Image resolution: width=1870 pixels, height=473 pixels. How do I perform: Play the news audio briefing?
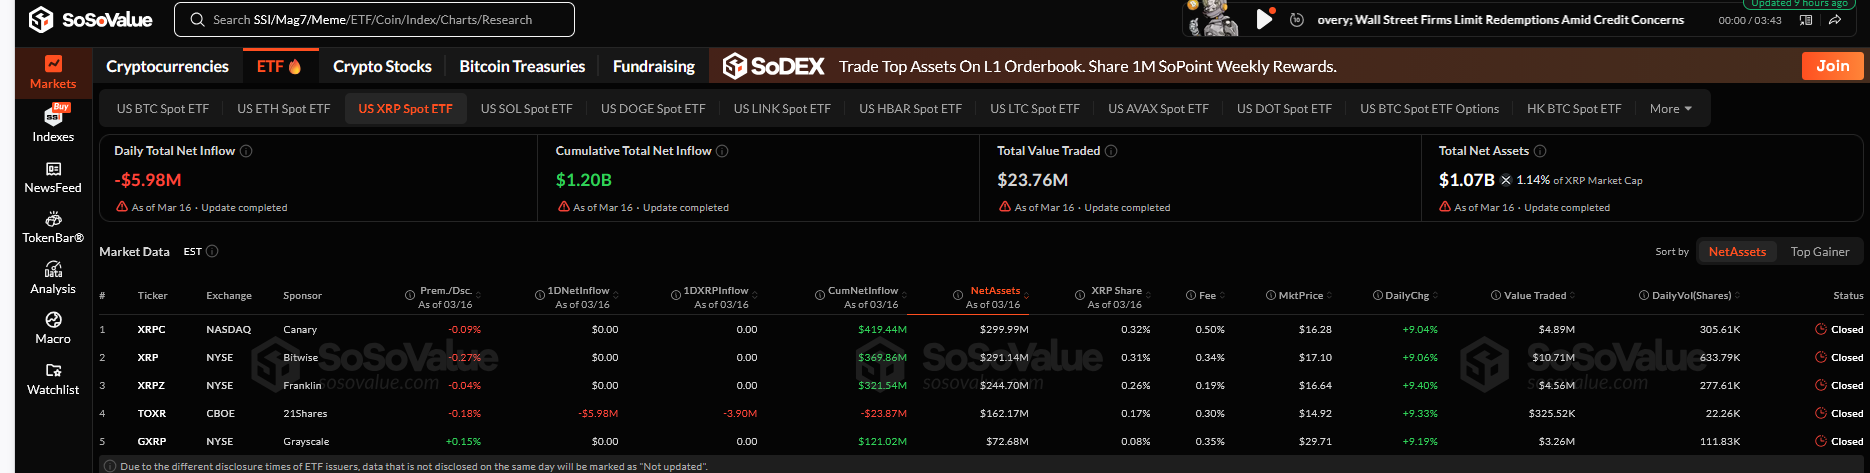point(1264,19)
